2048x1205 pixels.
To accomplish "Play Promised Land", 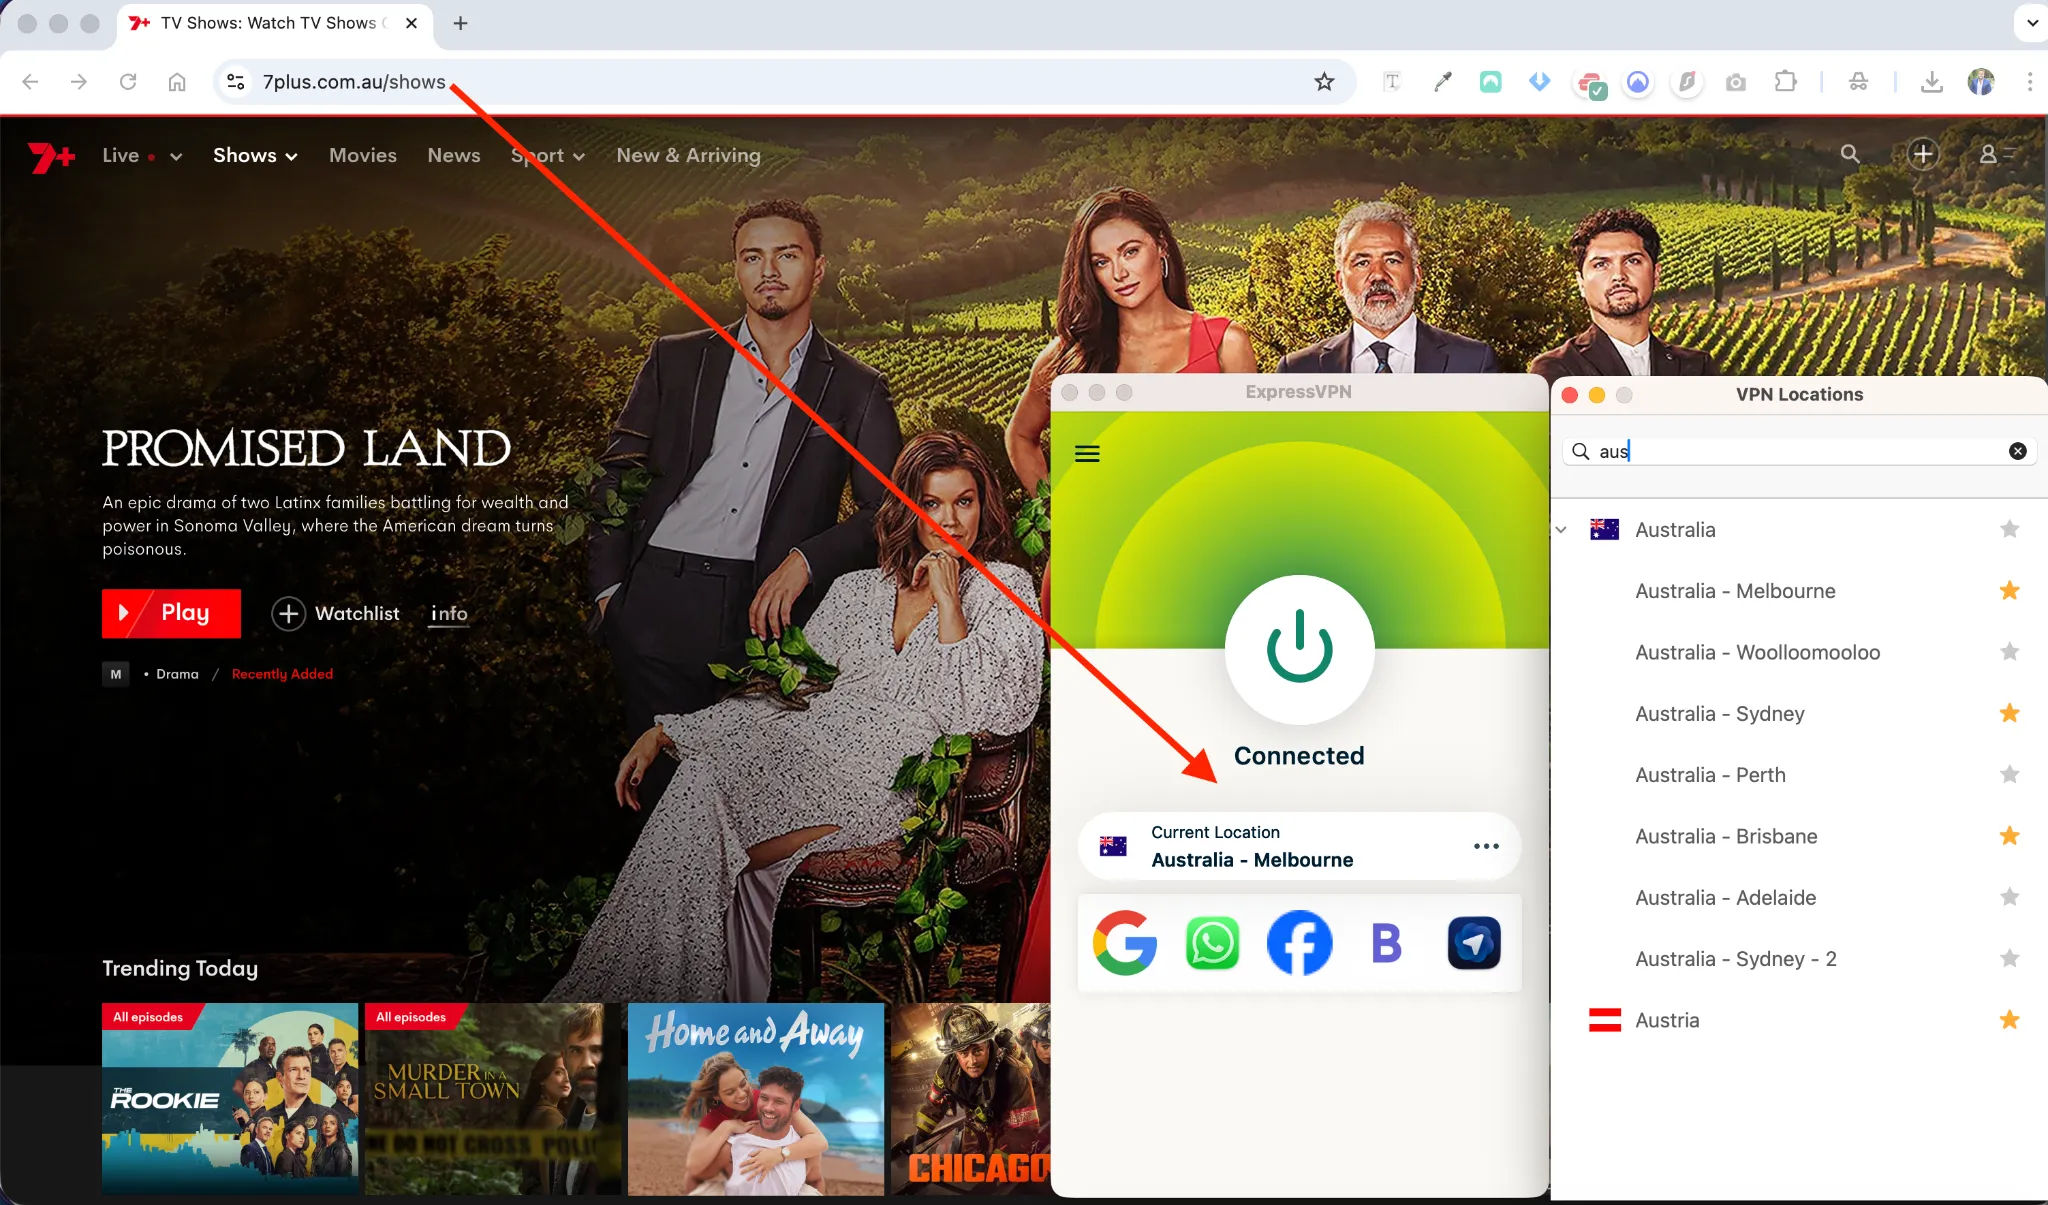I will [x=170, y=613].
